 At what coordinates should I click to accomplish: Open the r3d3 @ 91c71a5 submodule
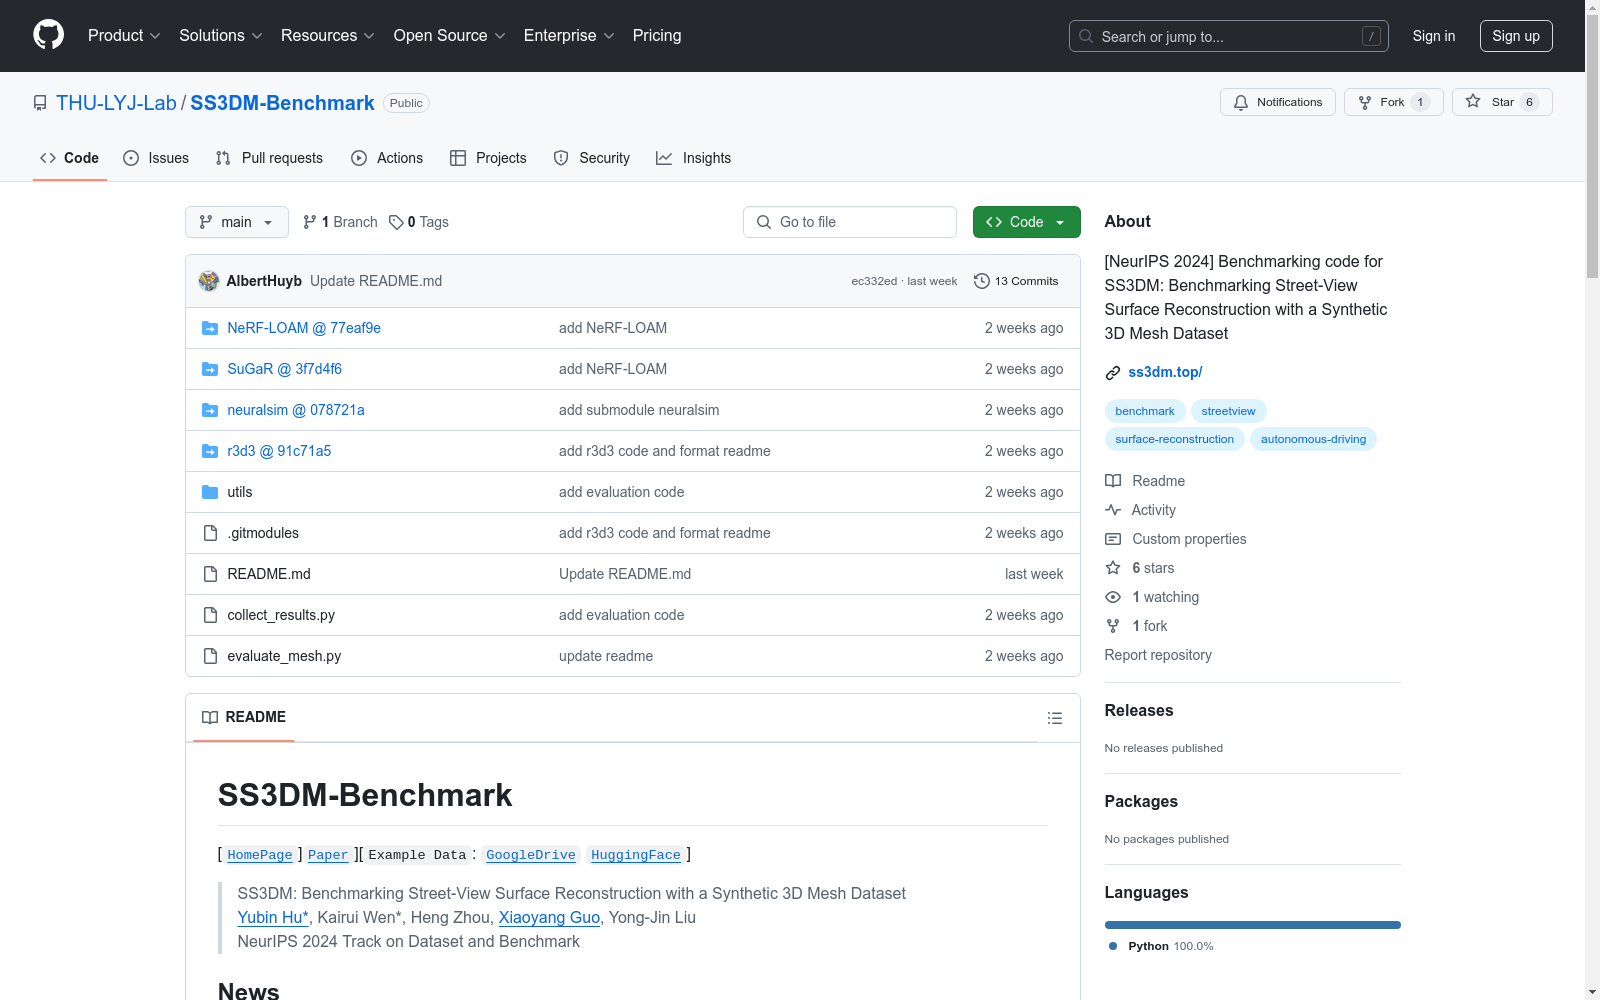coord(279,451)
